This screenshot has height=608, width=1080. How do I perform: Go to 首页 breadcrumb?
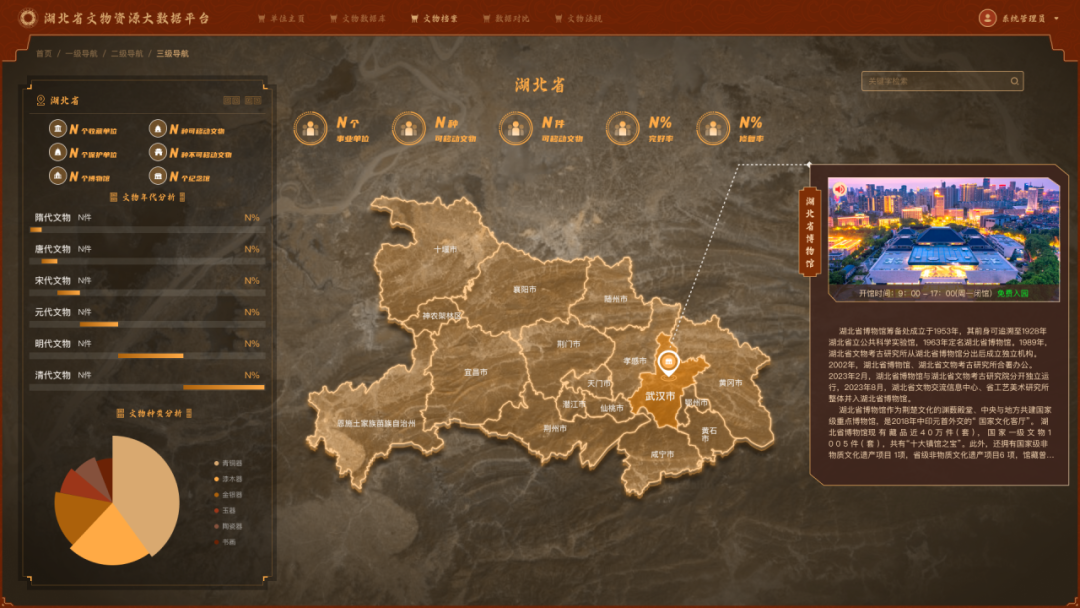tap(43, 54)
